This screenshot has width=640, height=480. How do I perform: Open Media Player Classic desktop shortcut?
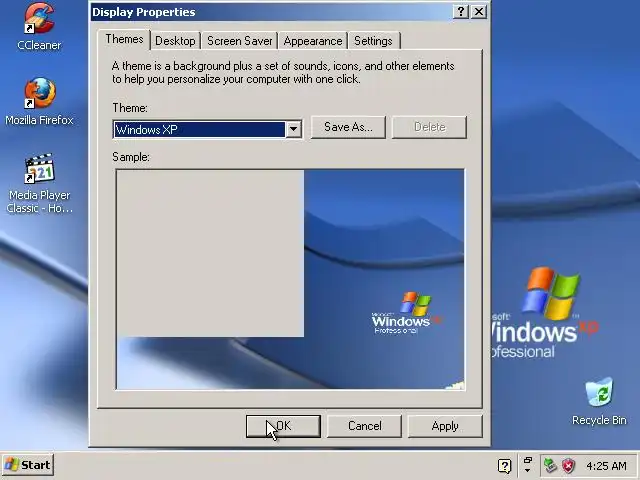click(39, 183)
